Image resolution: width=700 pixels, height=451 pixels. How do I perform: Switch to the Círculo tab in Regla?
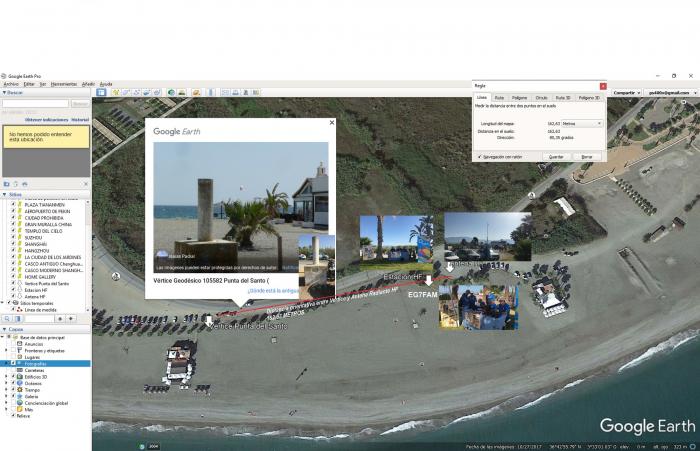[x=541, y=98]
